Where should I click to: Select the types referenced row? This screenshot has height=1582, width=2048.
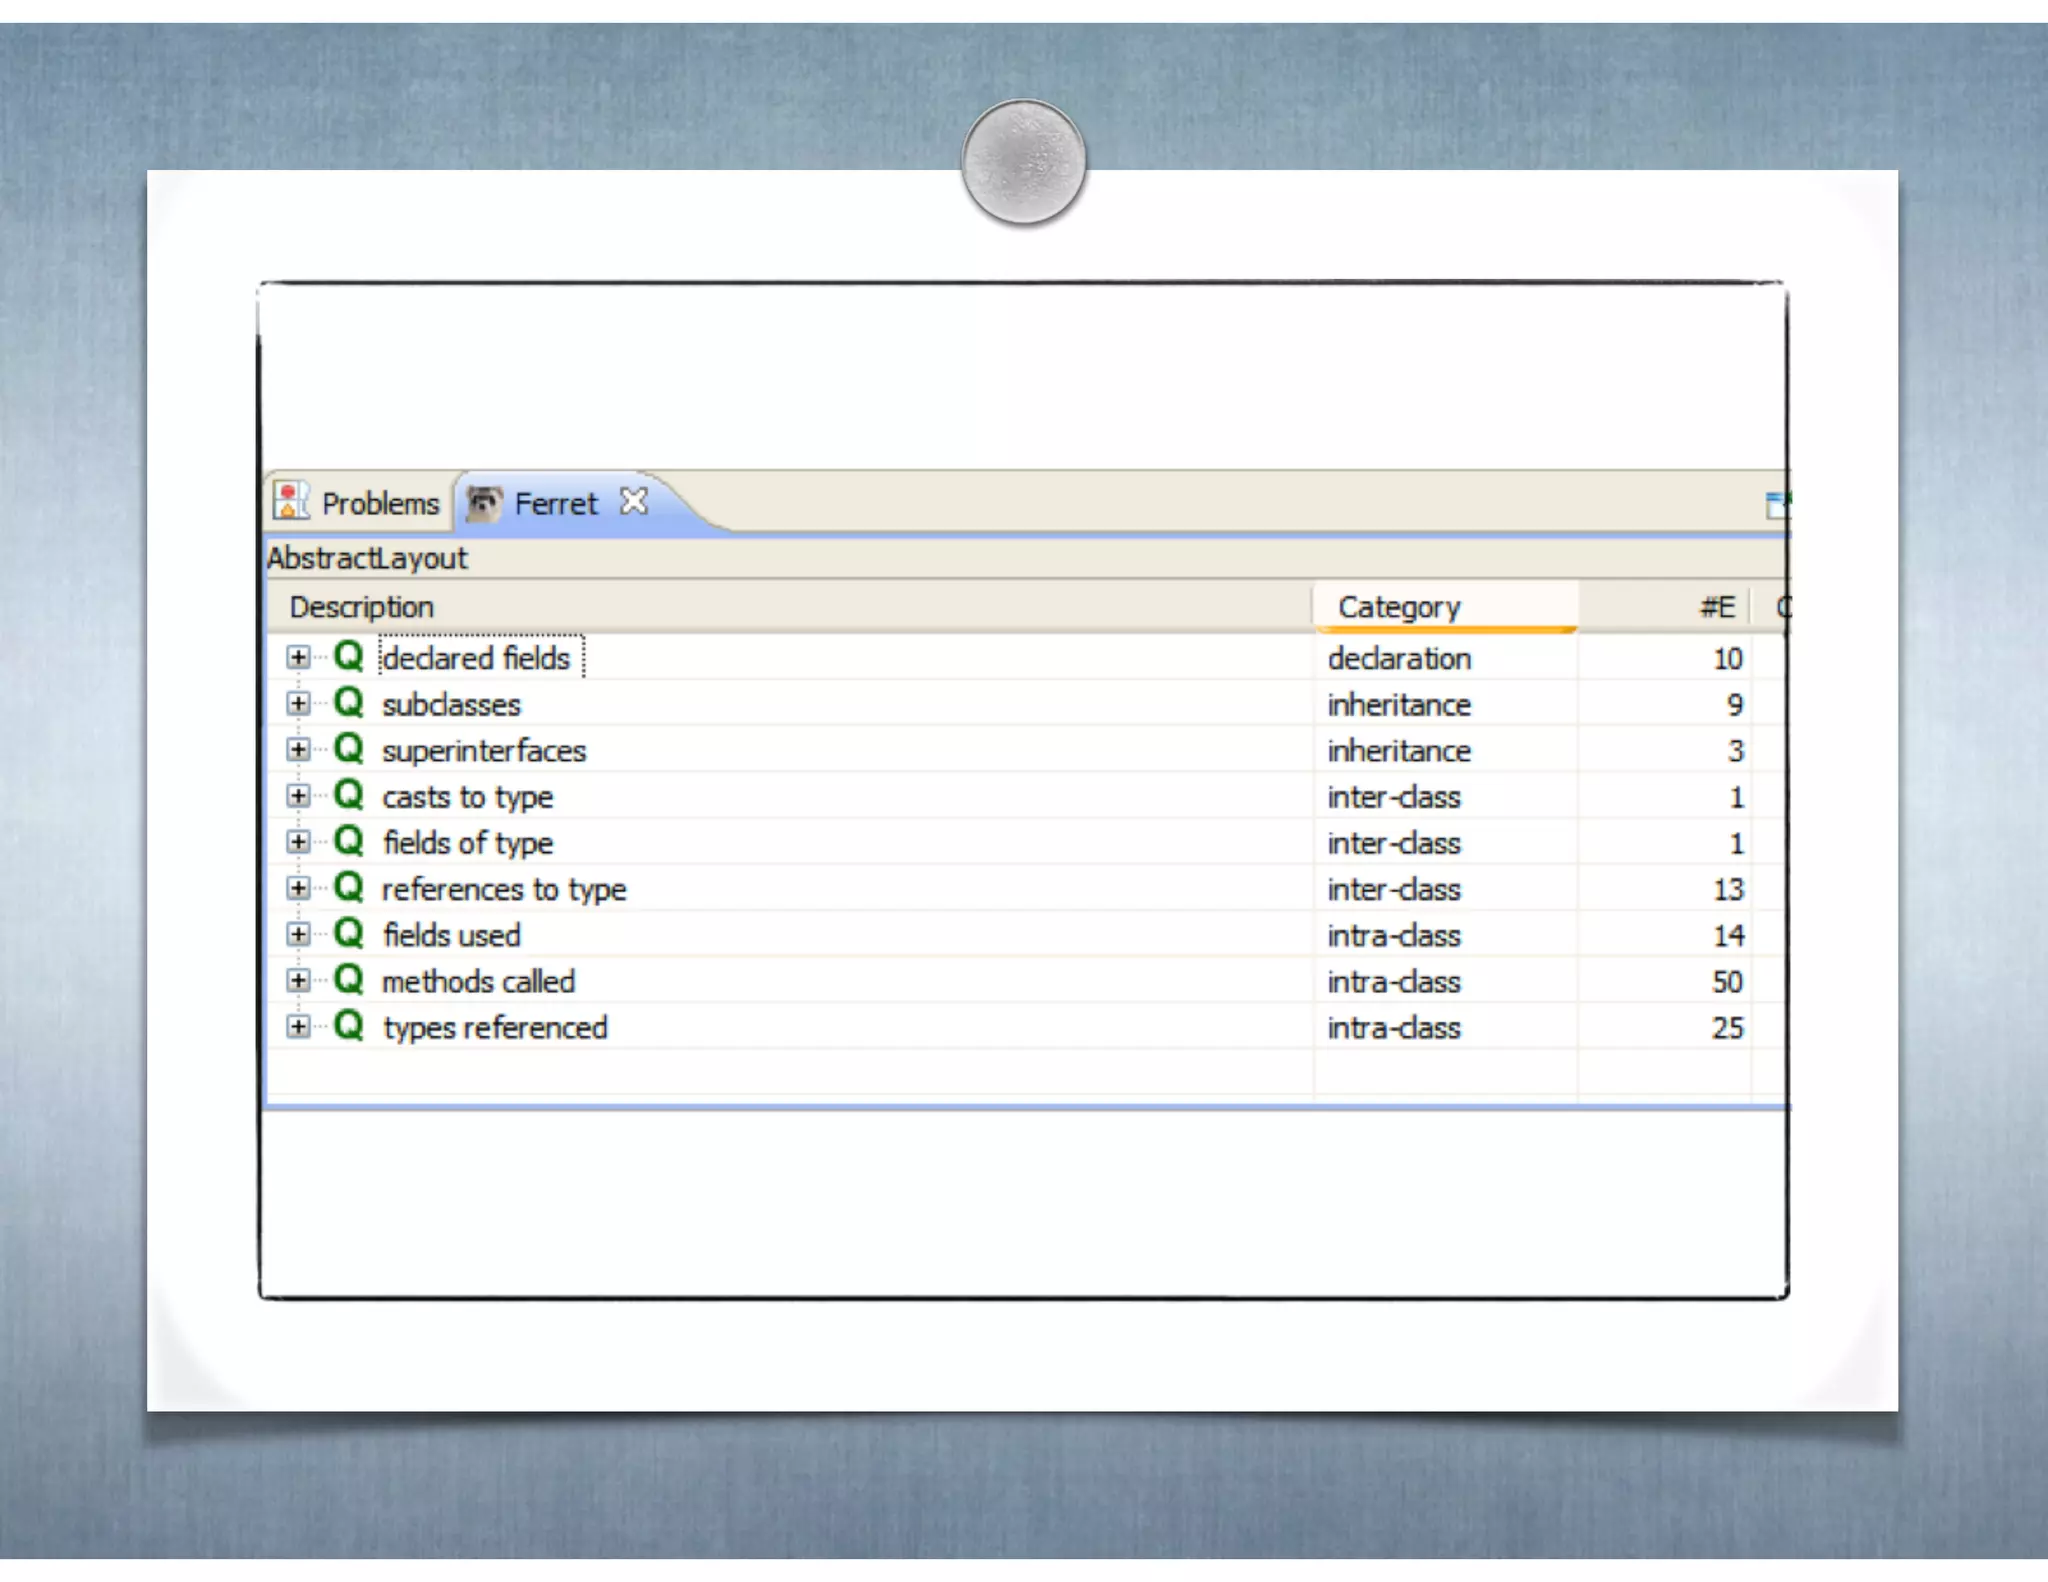495,1028
